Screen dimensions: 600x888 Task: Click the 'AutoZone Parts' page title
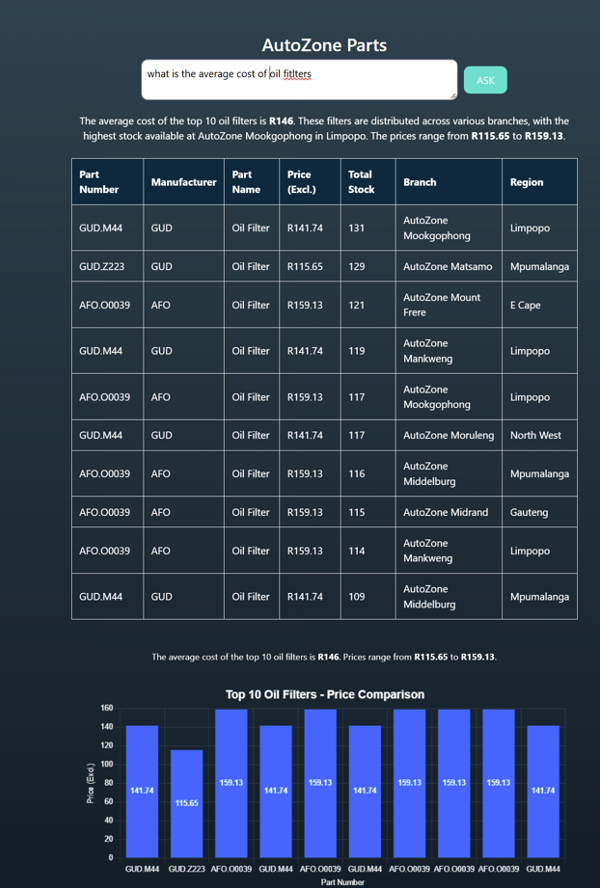pos(324,45)
